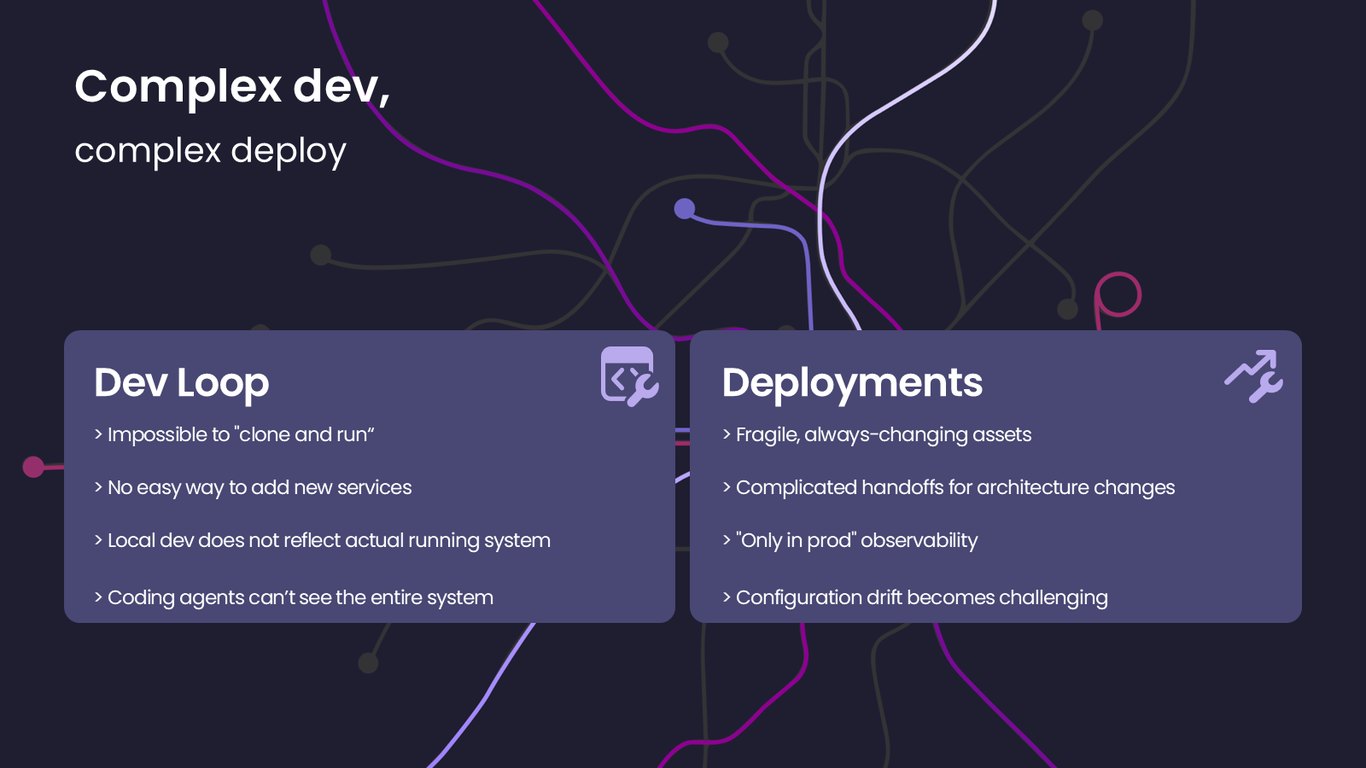
Task: Click bullet "Coding agents can't see the entire system"
Action: pos(294,598)
